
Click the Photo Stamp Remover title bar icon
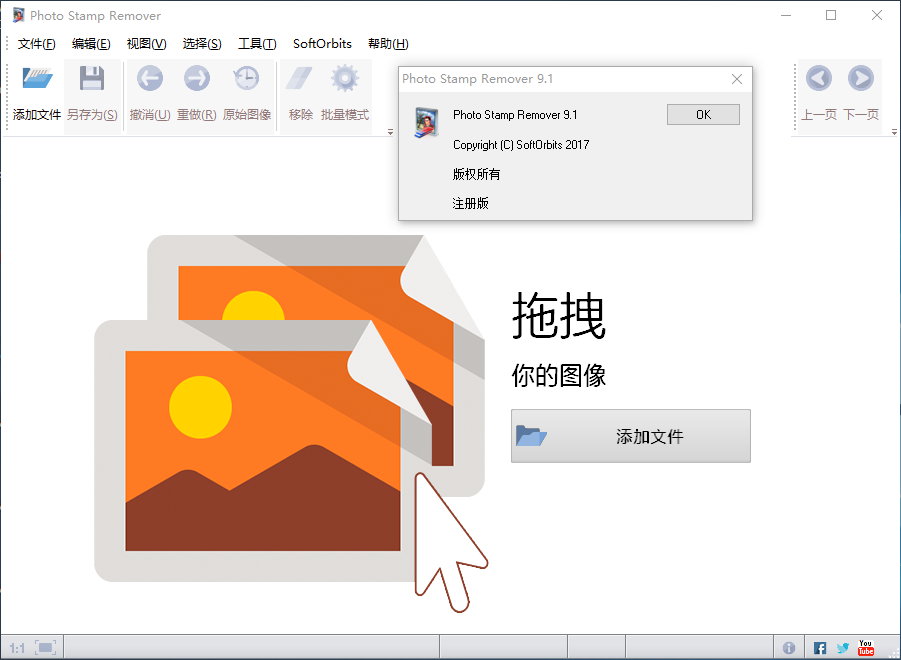[x=18, y=15]
